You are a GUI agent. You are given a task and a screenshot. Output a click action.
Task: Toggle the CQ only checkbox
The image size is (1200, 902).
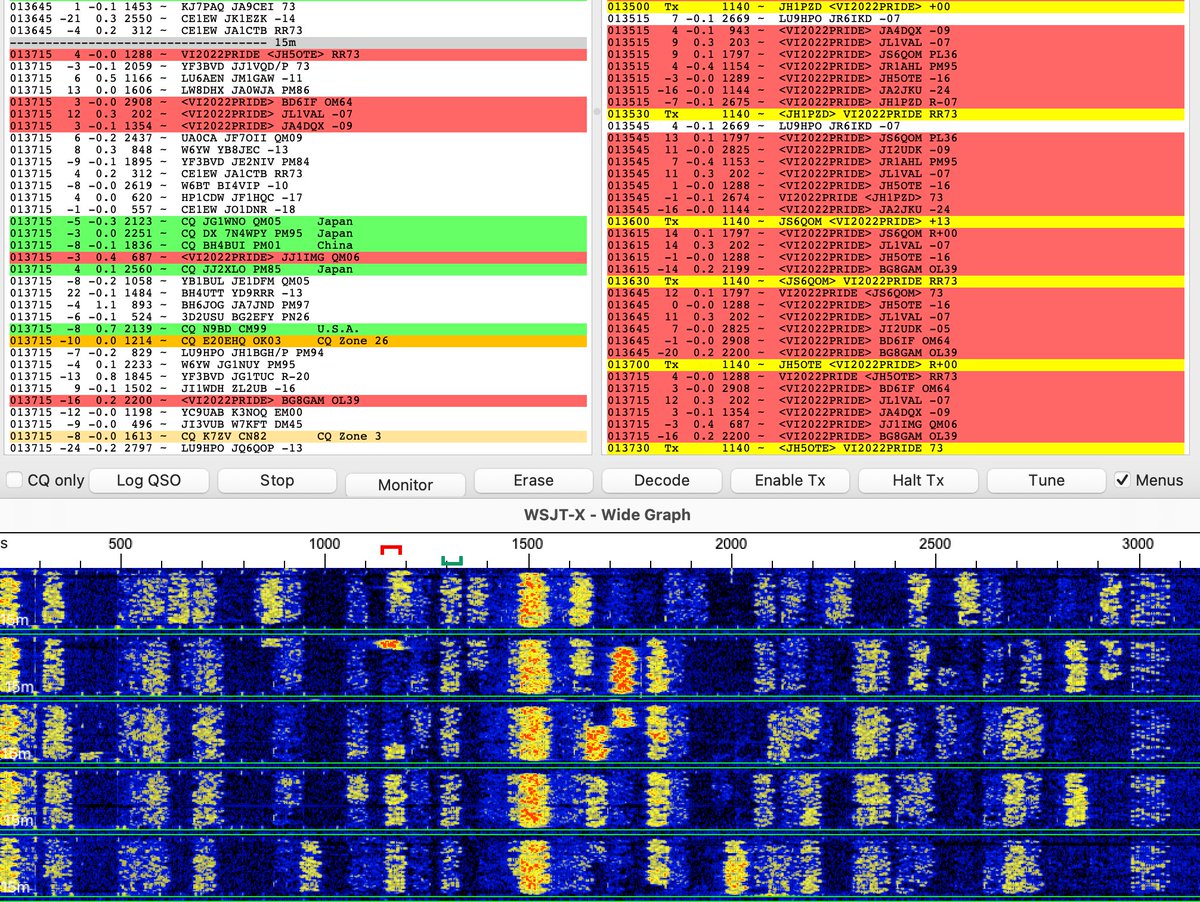coord(14,481)
